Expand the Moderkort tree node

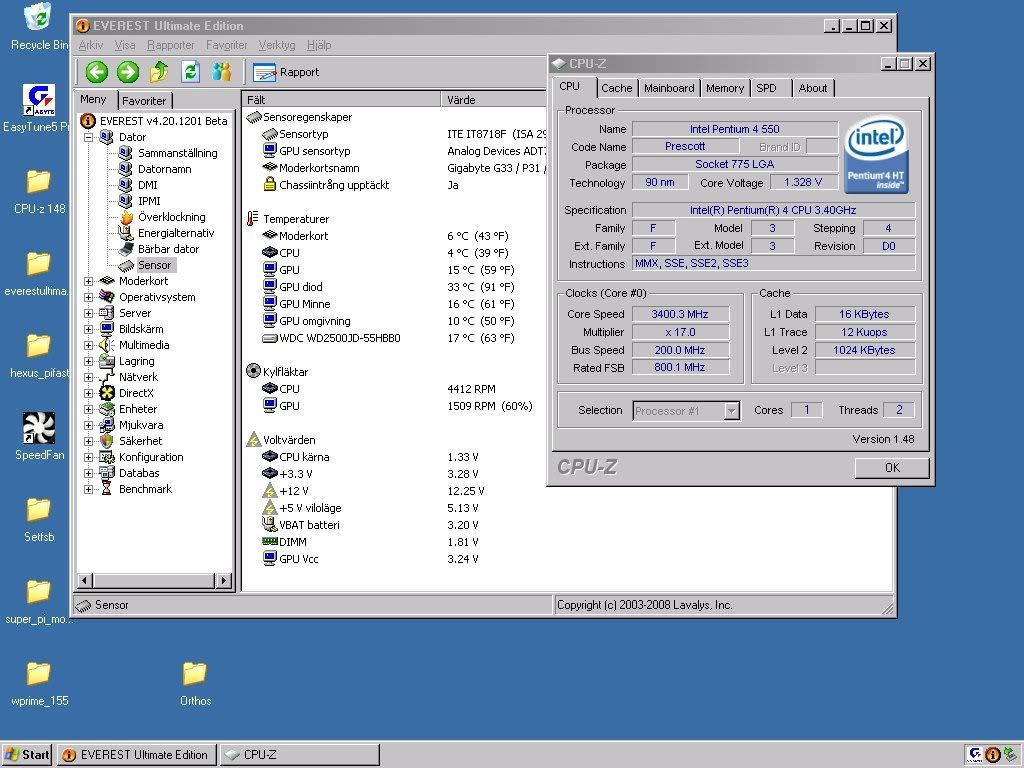(x=89, y=281)
